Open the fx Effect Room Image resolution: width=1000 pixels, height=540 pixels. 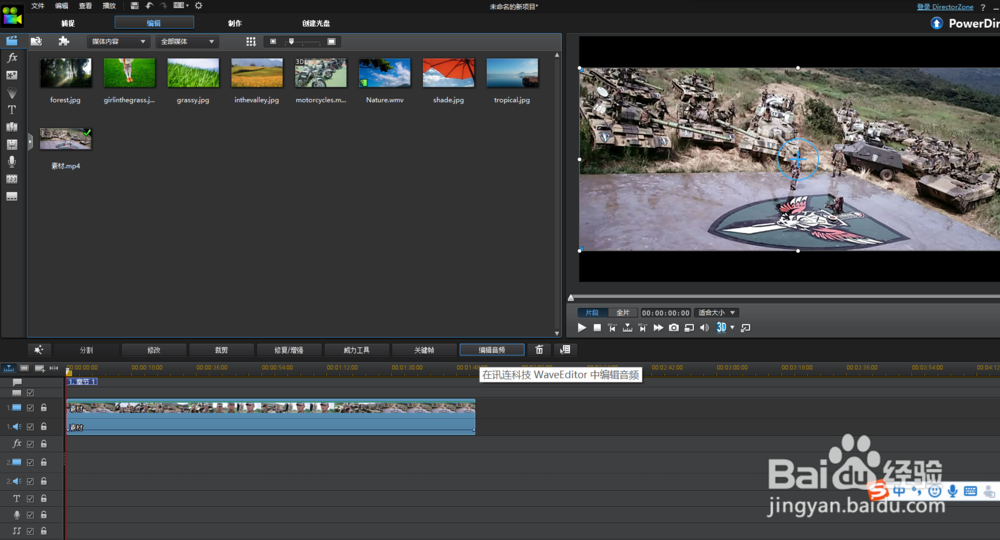[x=11, y=58]
